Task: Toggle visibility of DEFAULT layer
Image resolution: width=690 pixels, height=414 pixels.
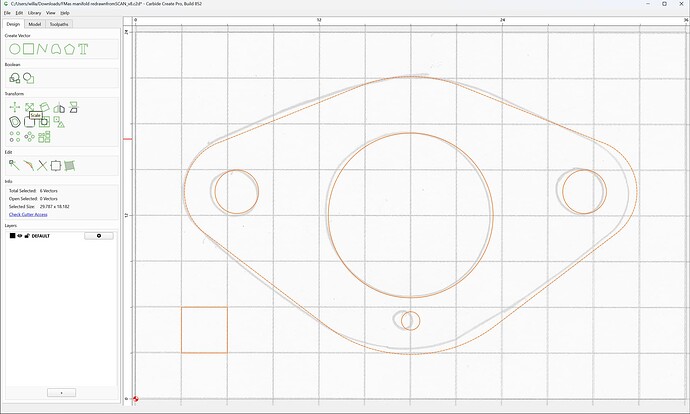Action: click(20, 236)
